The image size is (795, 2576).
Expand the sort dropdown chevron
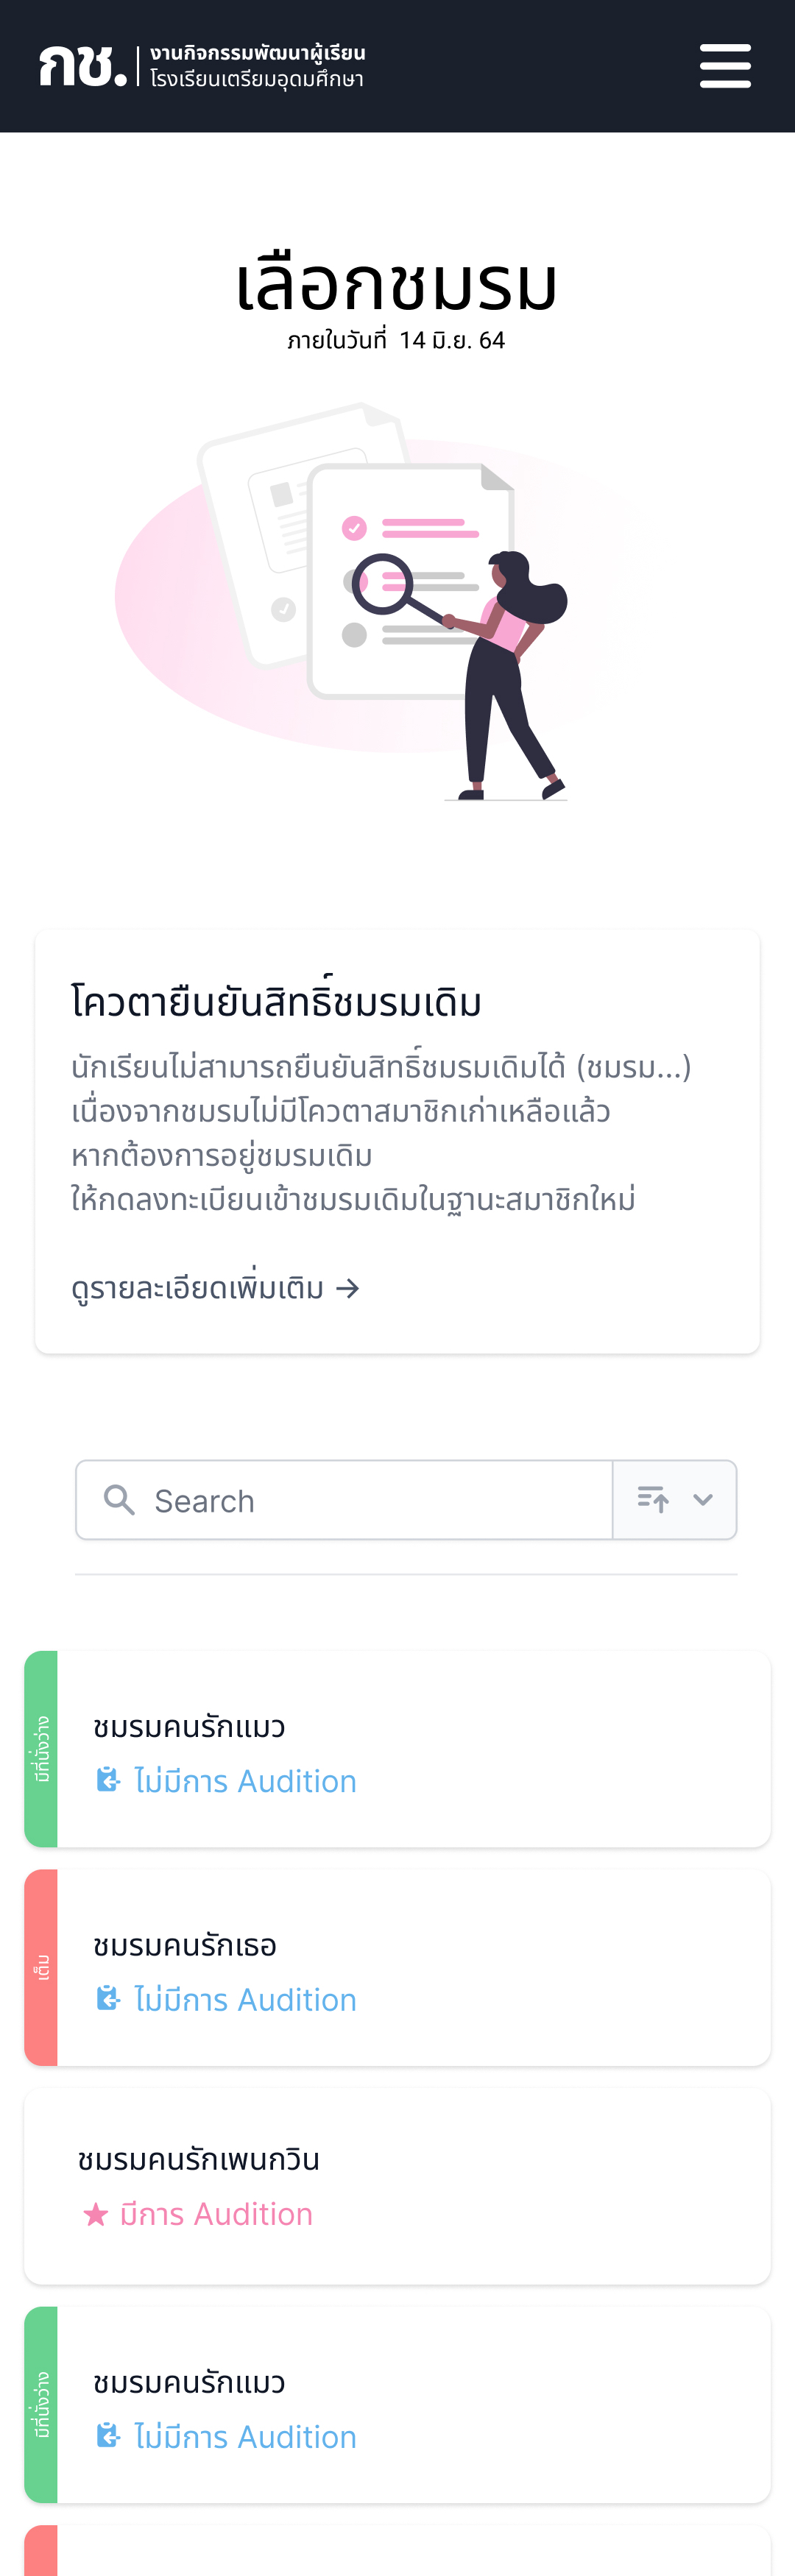click(703, 1500)
